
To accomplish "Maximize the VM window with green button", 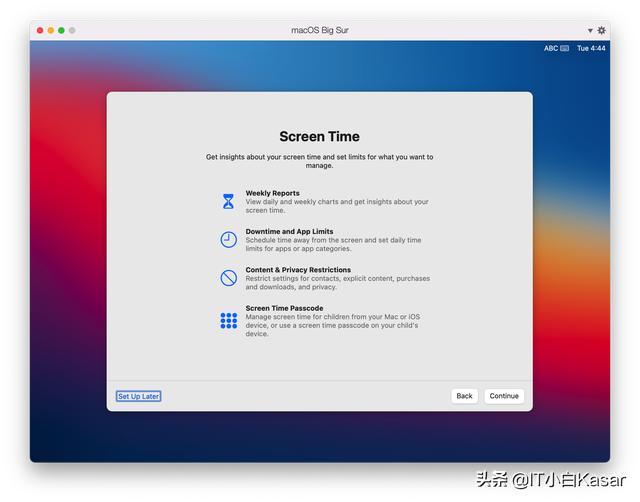I will 61,30.
